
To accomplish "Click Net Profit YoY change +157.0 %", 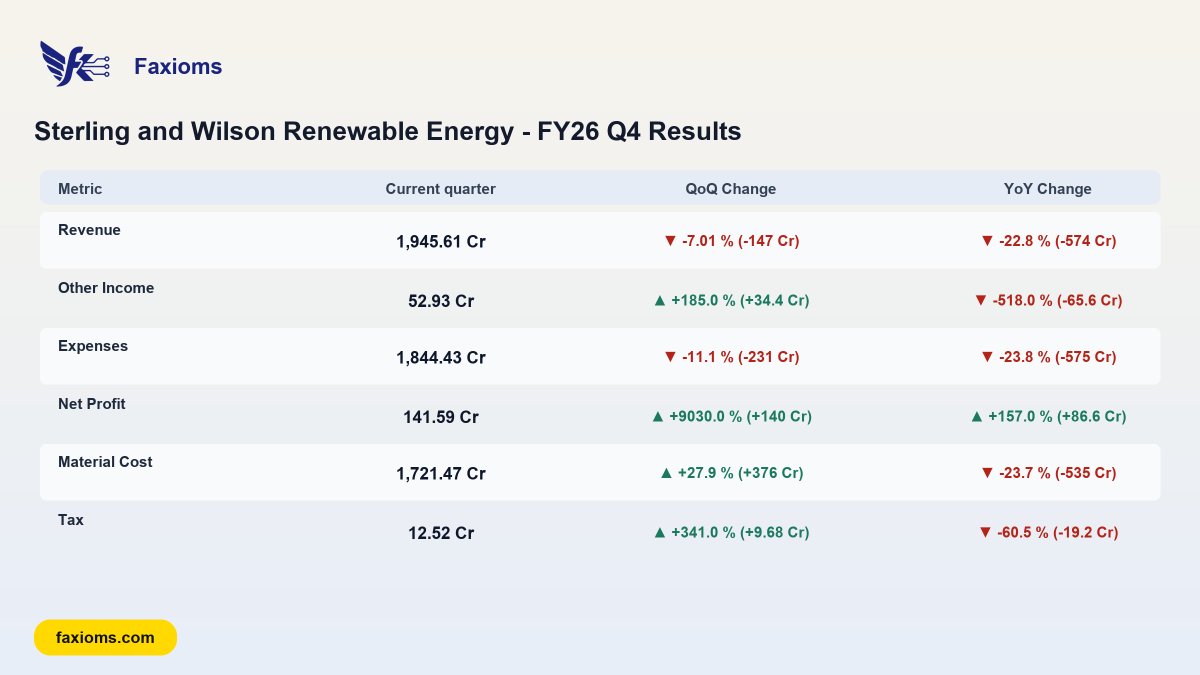I will coord(1048,415).
